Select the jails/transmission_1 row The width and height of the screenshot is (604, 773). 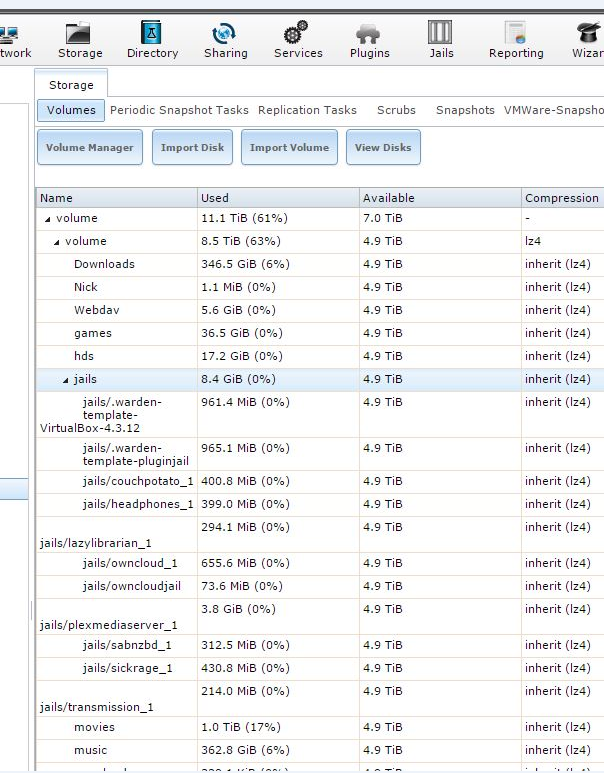[320, 699]
